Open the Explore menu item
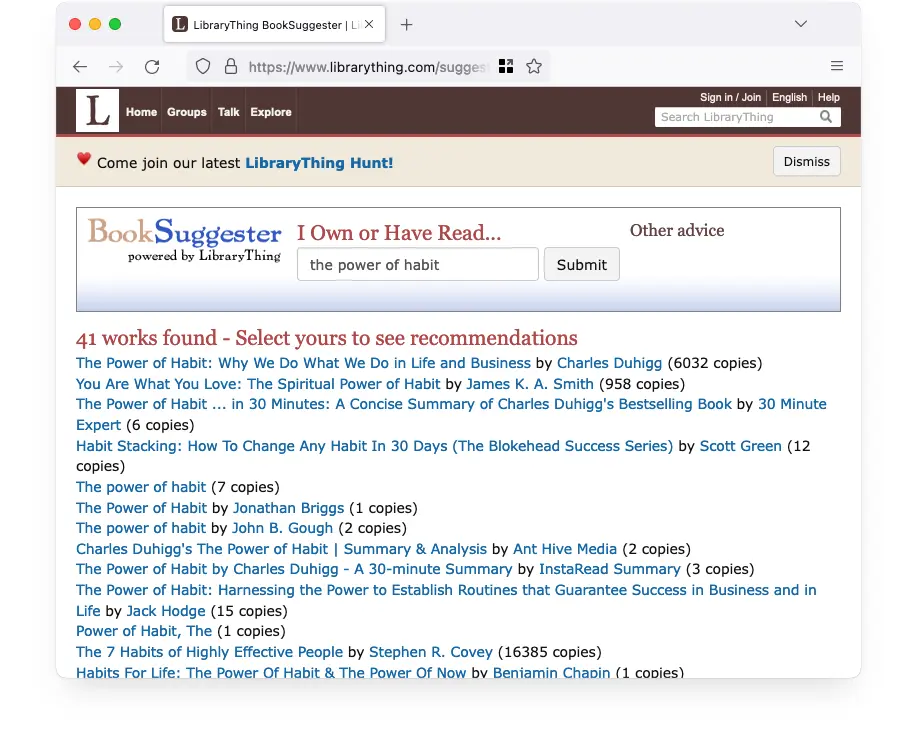Screen dimensions: 917x752 pos(271,112)
